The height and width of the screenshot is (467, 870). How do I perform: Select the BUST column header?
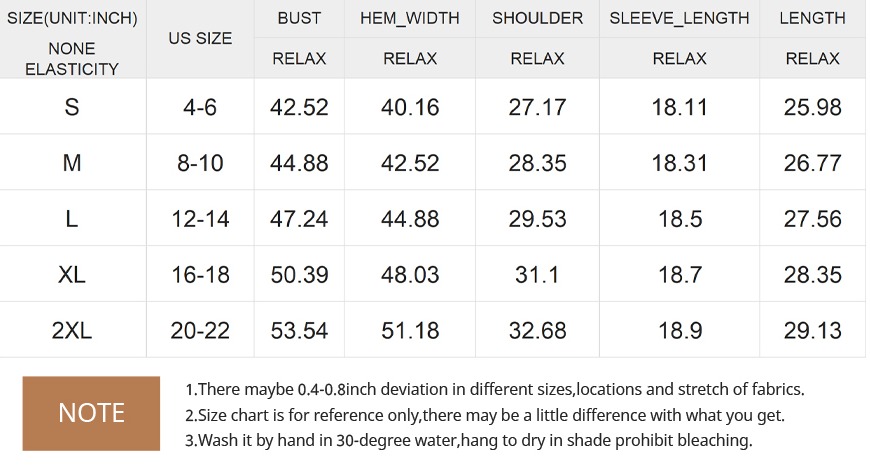click(x=299, y=18)
